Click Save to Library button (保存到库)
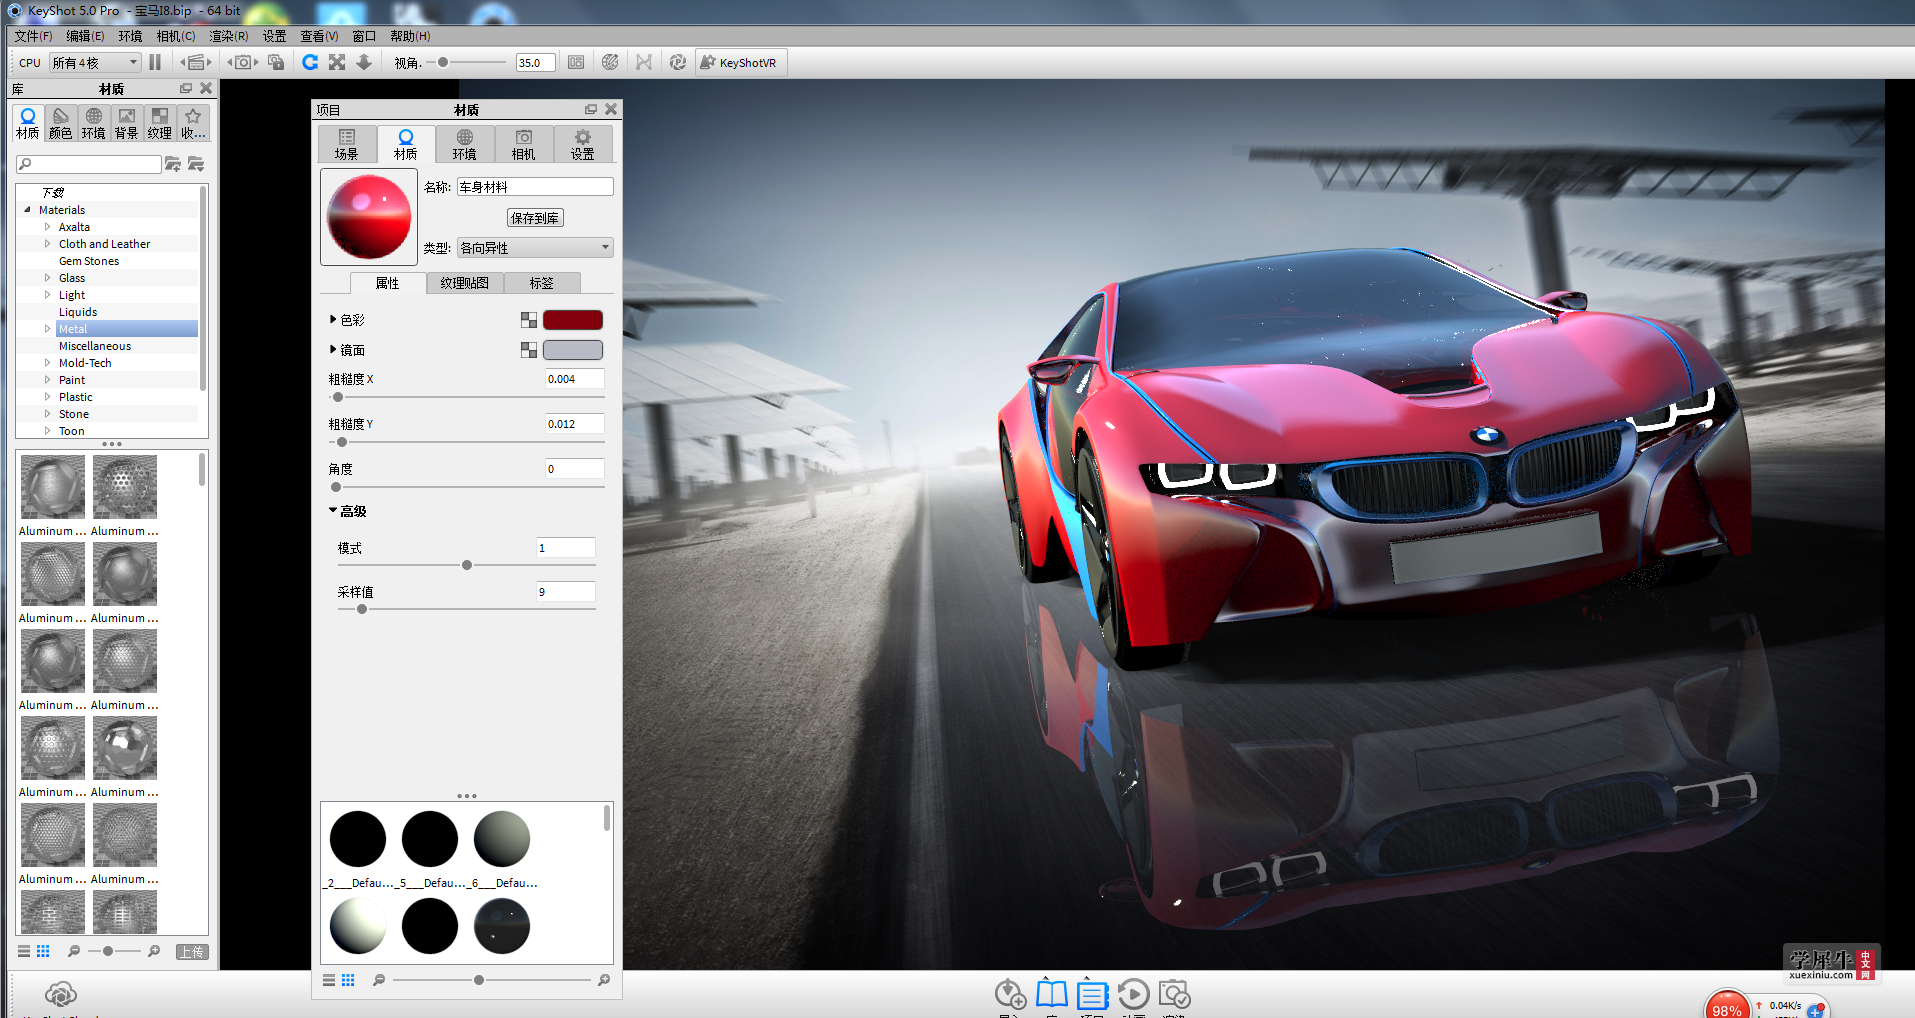The image size is (1915, 1018). tap(535, 218)
